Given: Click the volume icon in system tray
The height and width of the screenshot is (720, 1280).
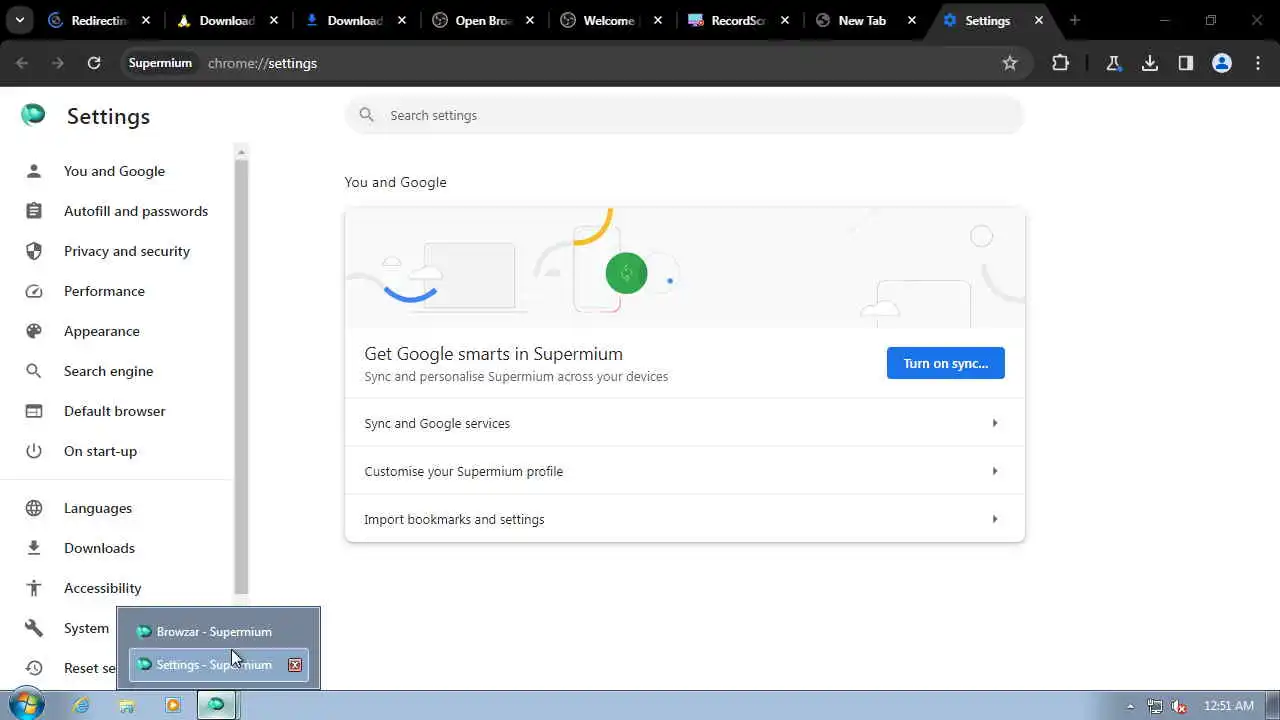Looking at the screenshot, I should click(x=1179, y=706).
